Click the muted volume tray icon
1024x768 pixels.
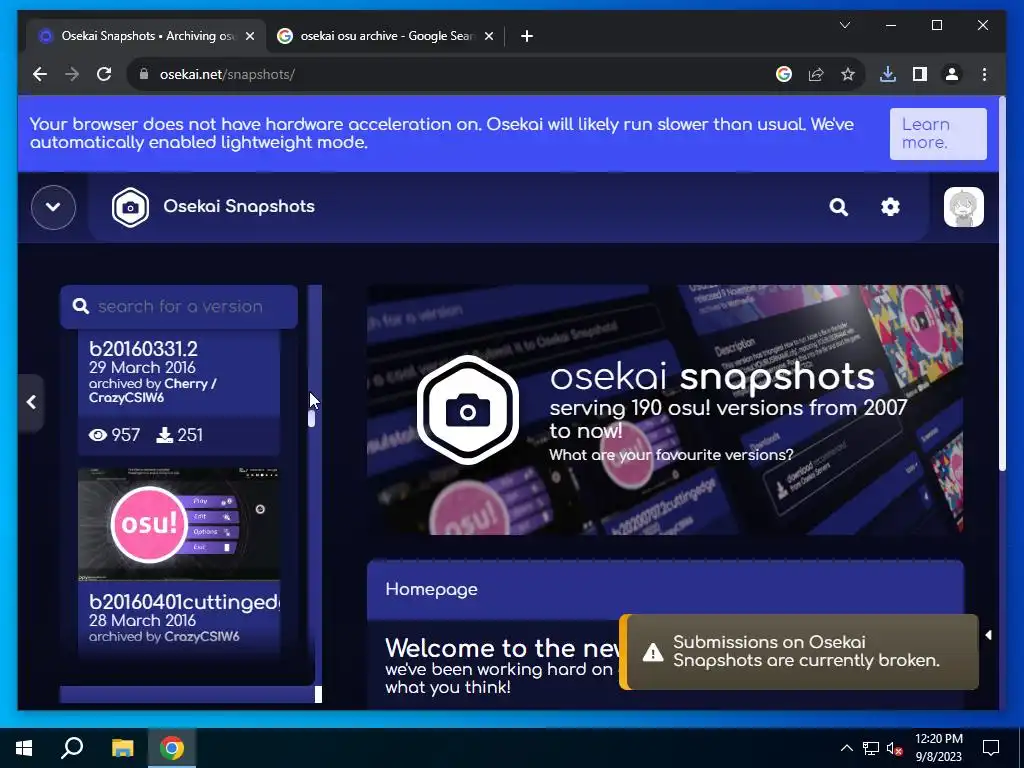(894, 748)
